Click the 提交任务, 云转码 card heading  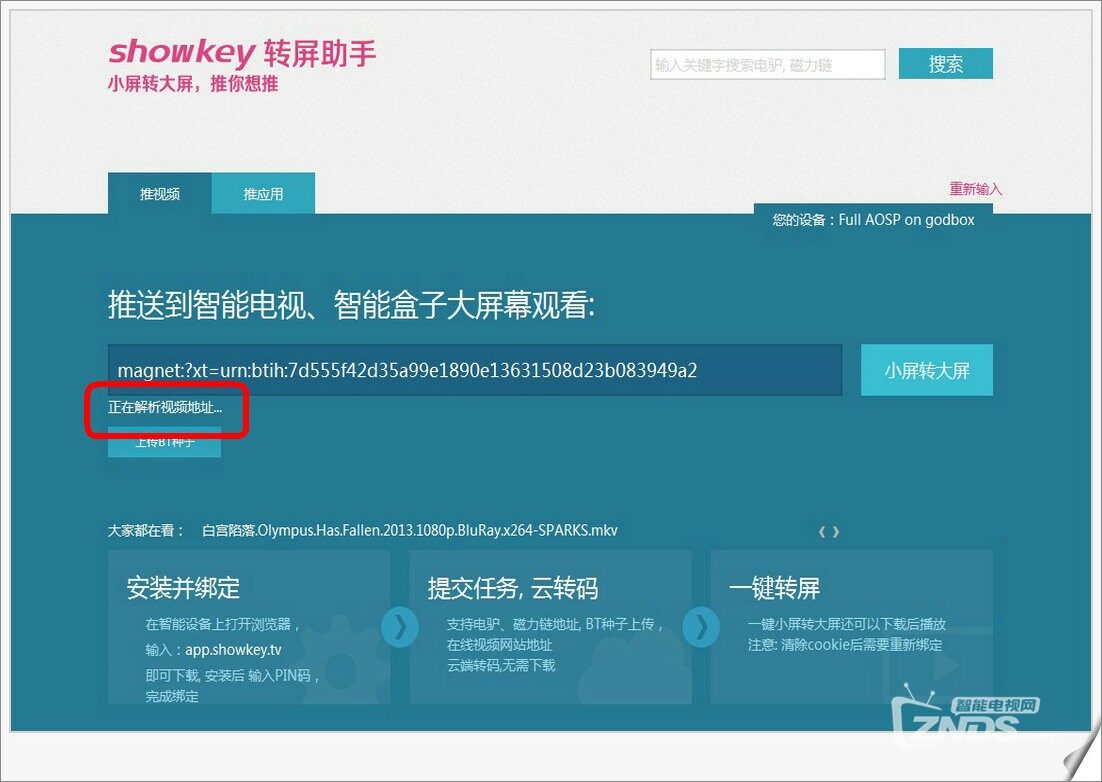513,588
